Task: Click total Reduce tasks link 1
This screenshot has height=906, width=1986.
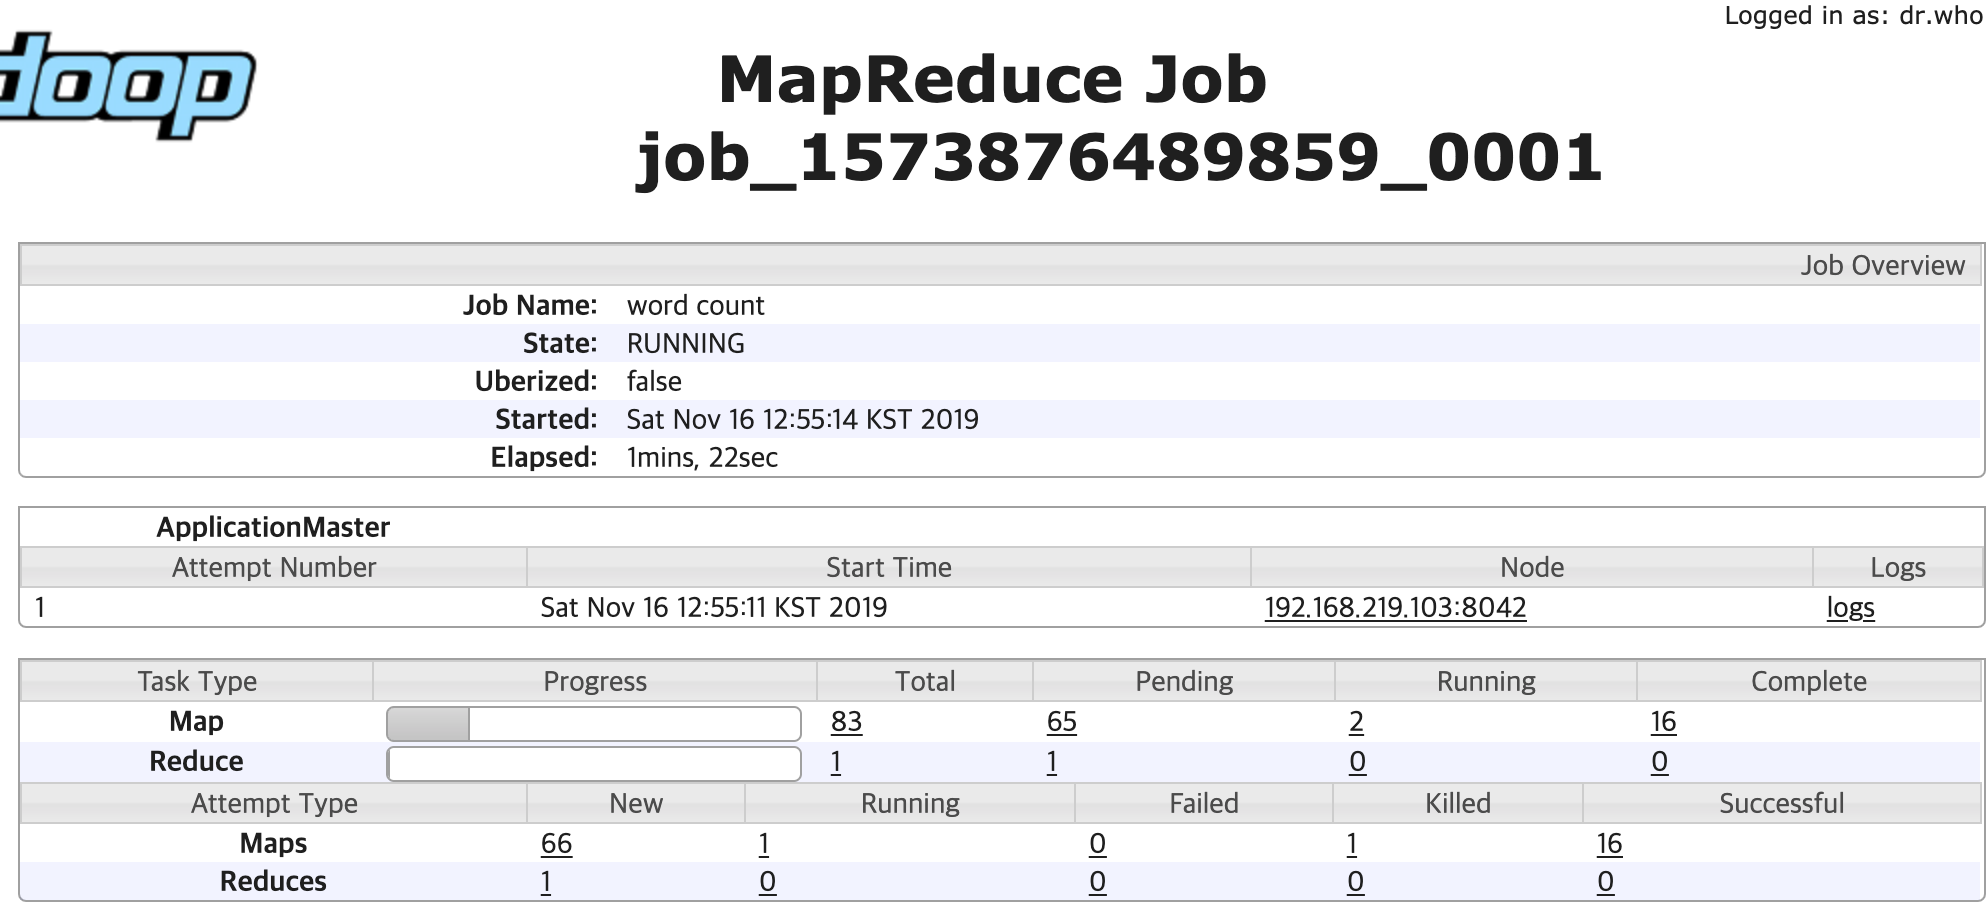Action: (x=835, y=761)
